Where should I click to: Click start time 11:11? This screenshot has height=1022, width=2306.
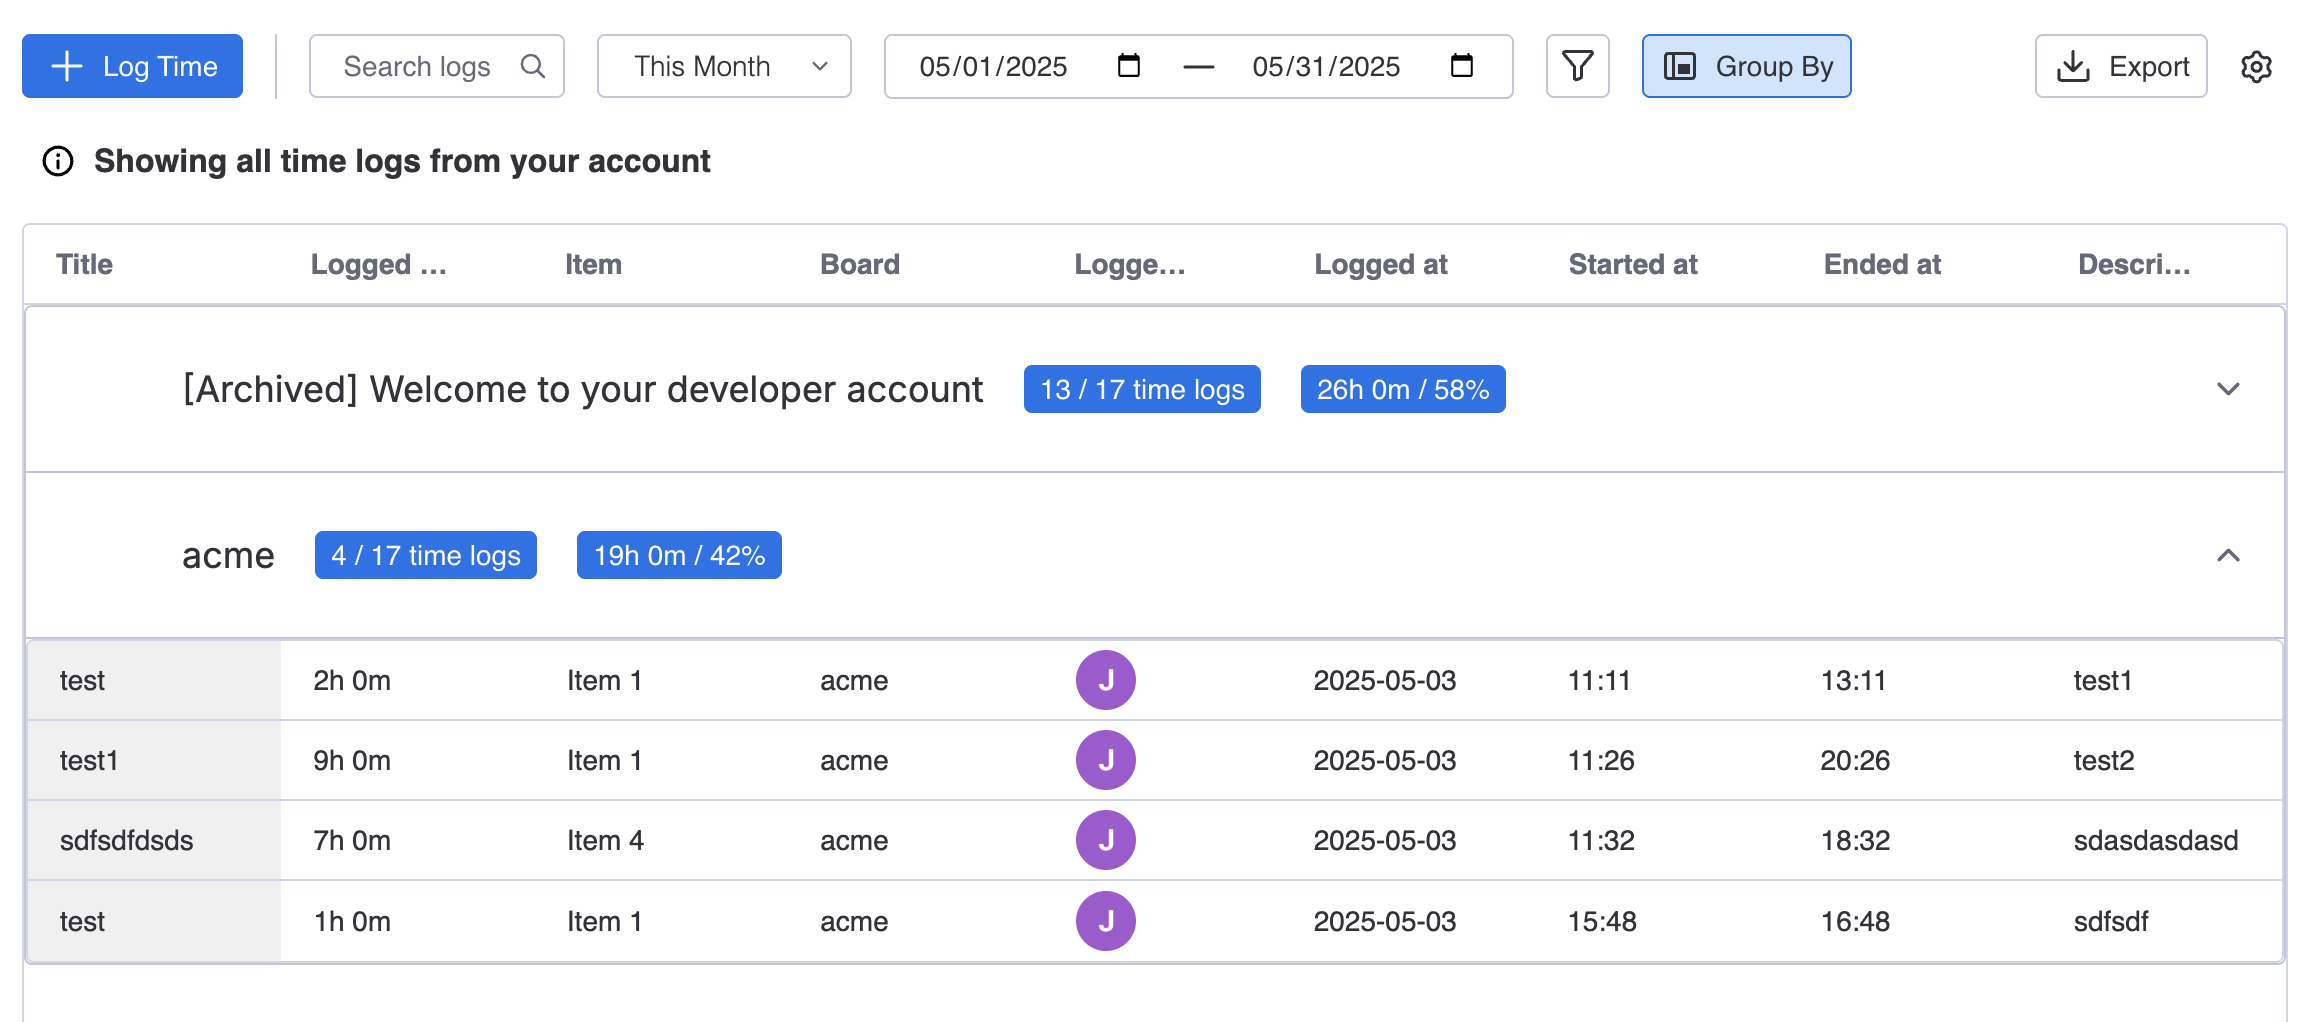click(1599, 681)
